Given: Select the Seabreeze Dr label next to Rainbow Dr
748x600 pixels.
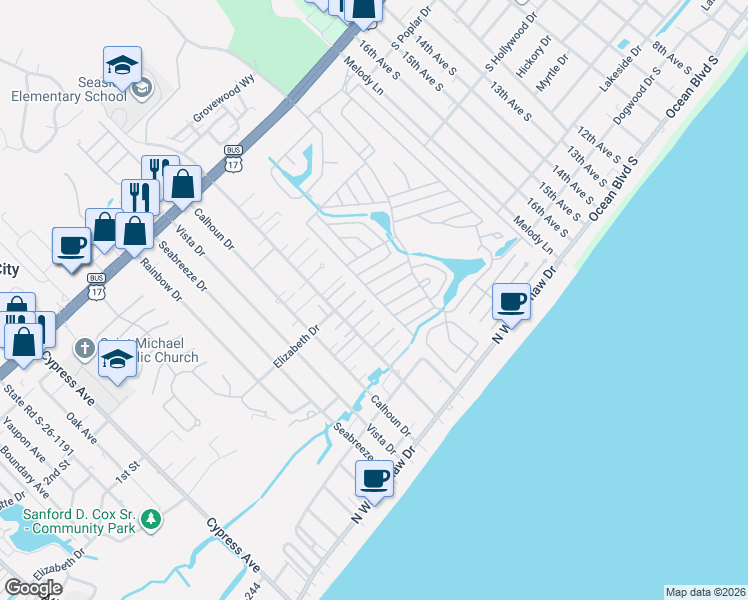Looking at the screenshot, I should (x=183, y=266).
